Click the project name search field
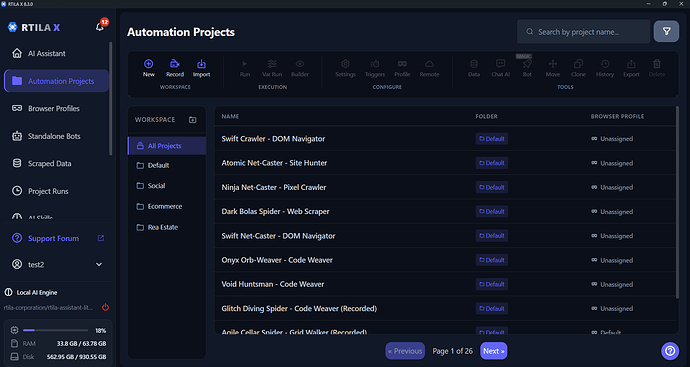Screen dimensions: 690x367 (x=584, y=32)
